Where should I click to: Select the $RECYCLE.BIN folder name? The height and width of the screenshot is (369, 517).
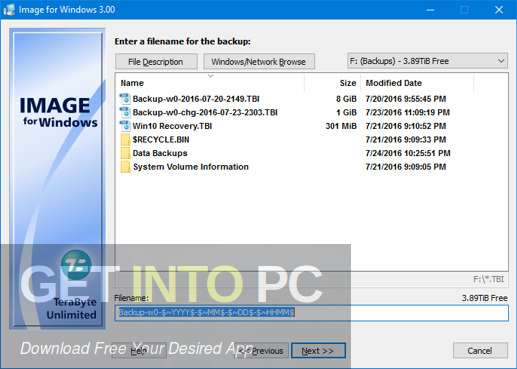161,140
